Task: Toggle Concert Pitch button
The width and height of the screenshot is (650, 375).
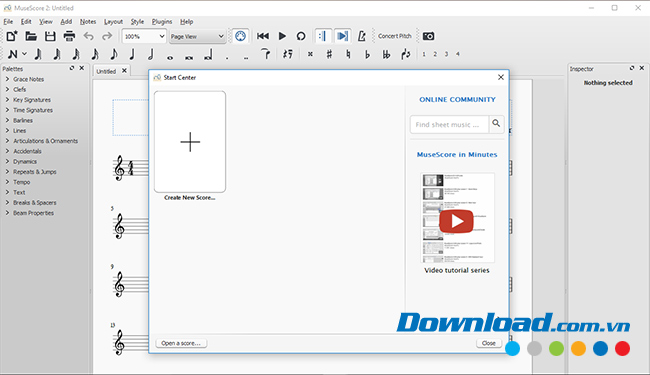Action: tap(395, 36)
